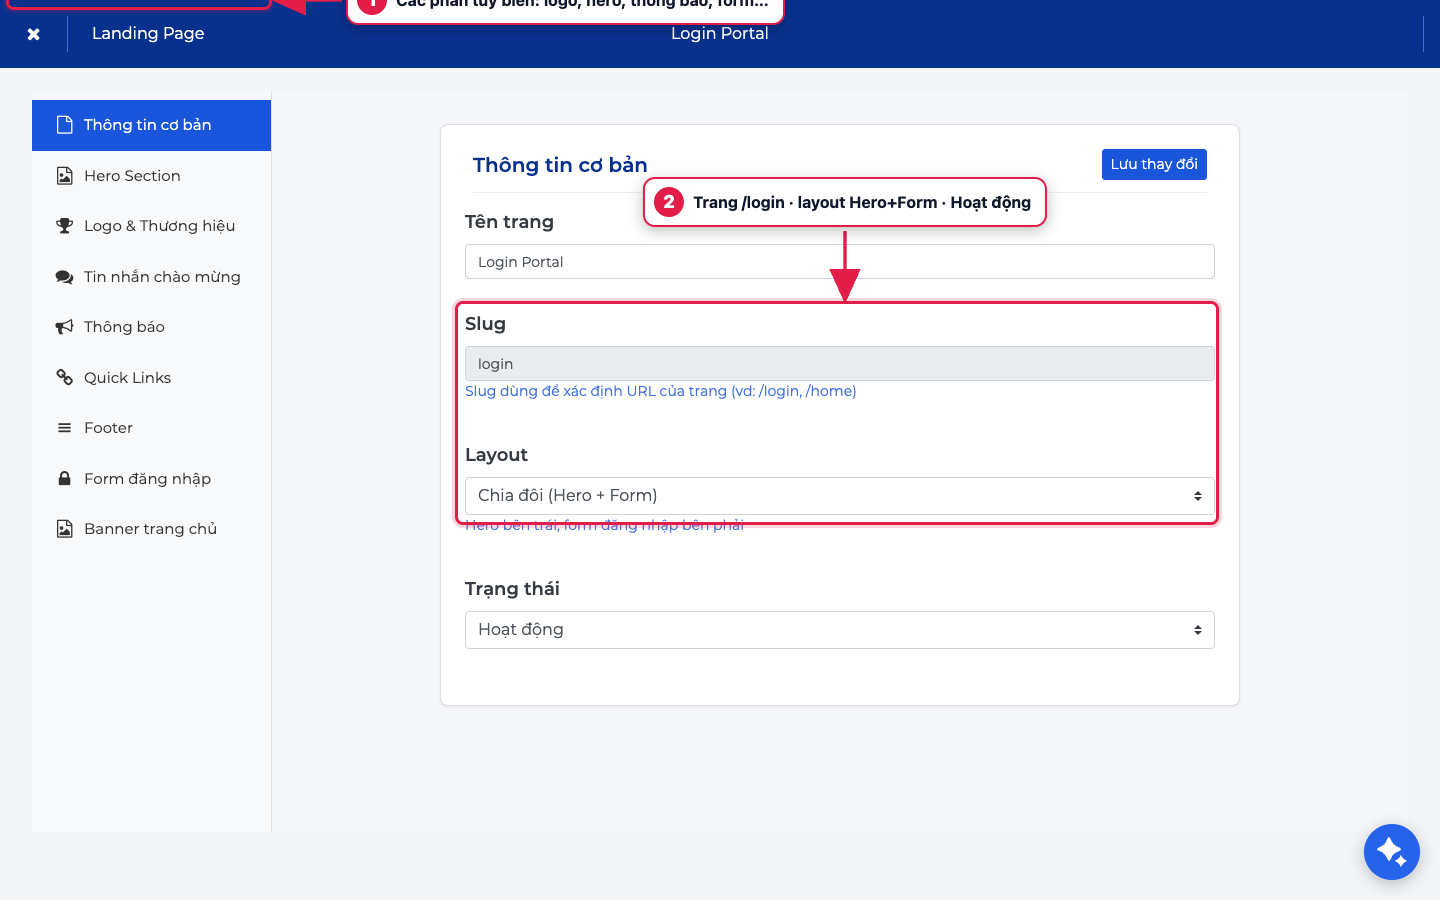Click the Slug helper text about URL
This screenshot has width=1440, height=900.
tap(661, 391)
